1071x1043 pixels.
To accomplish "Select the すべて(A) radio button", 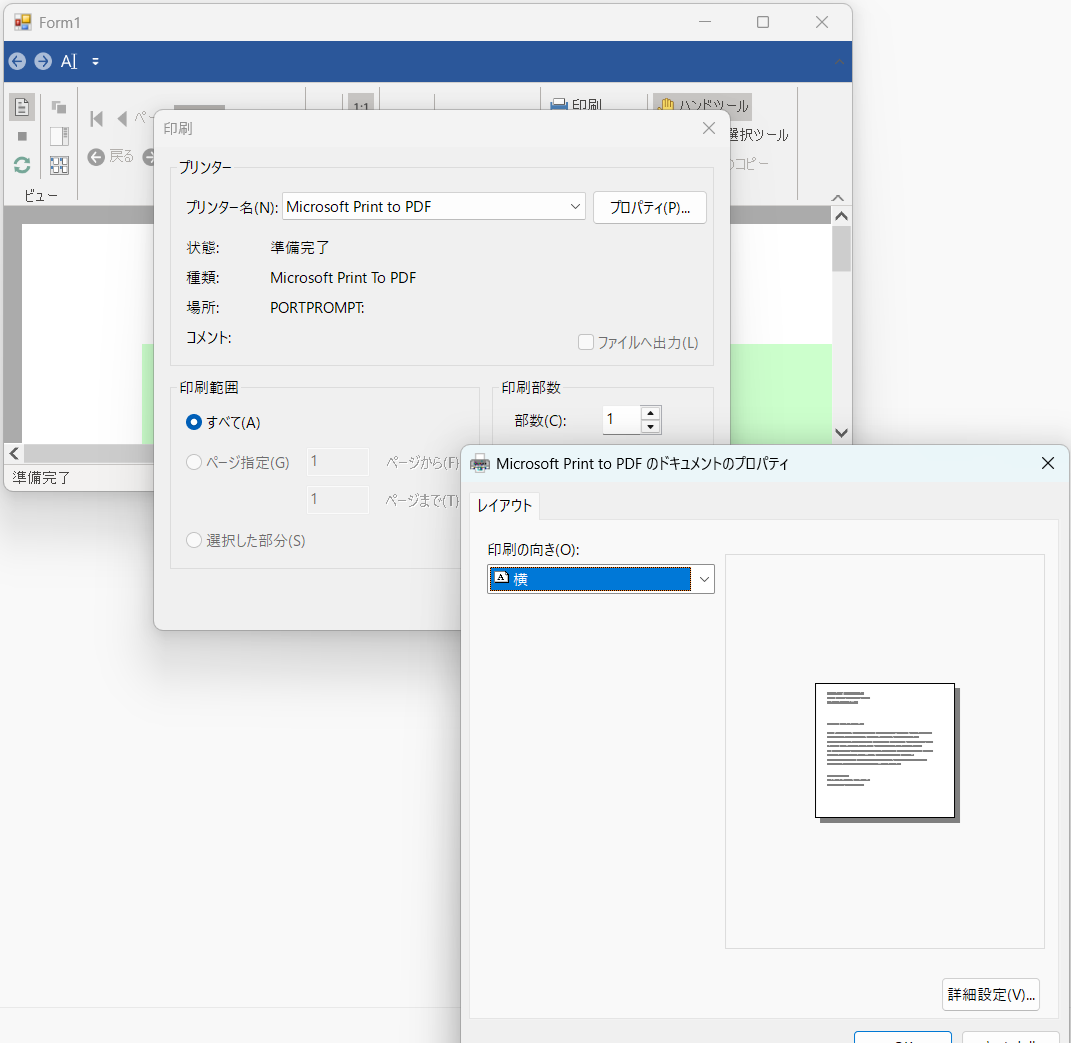I will pos(194,422).
